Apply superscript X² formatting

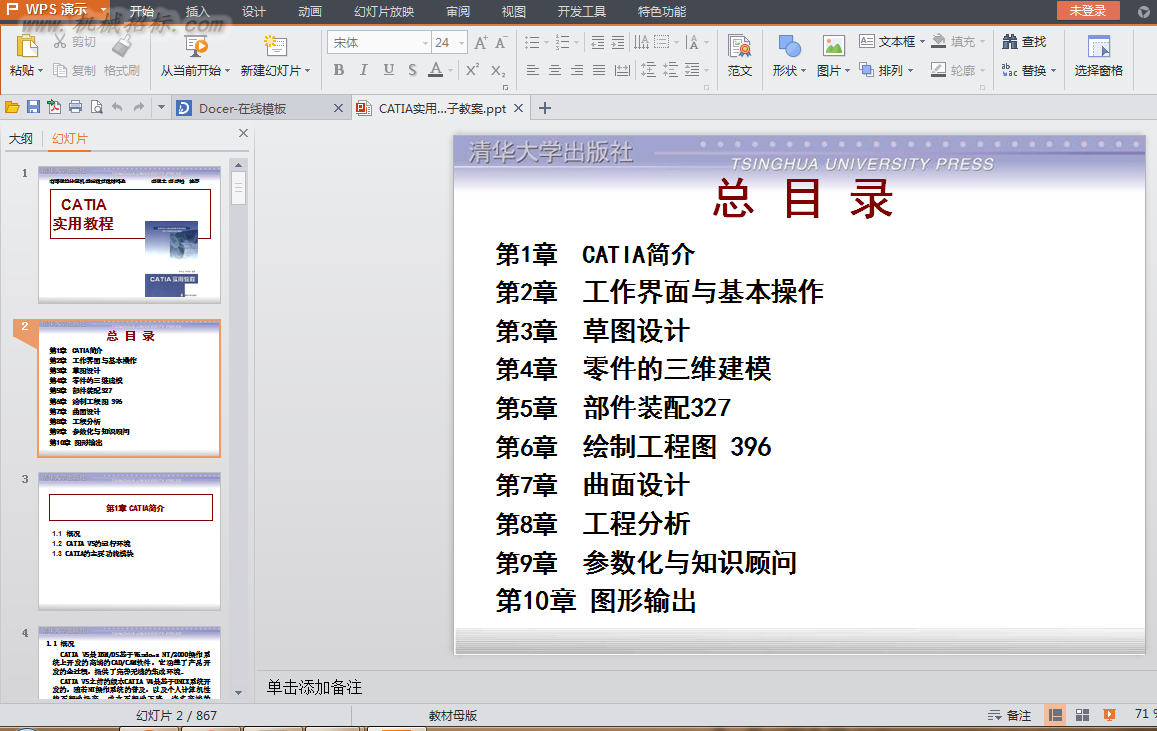pyautogui.click(x=473, y=69)
